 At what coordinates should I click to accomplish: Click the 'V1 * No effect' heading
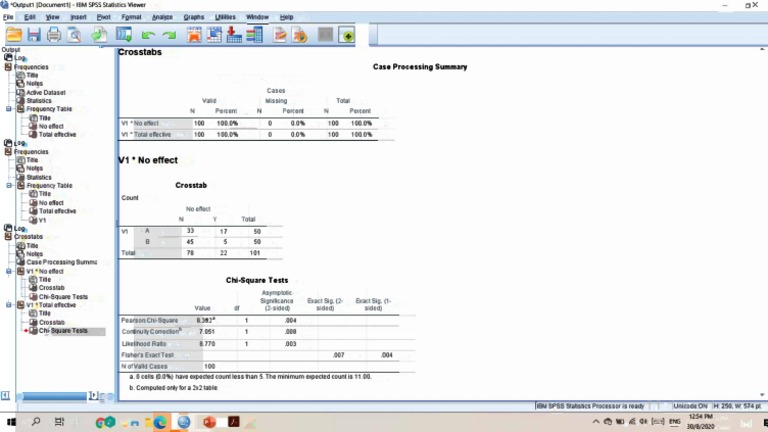[148, 160]
